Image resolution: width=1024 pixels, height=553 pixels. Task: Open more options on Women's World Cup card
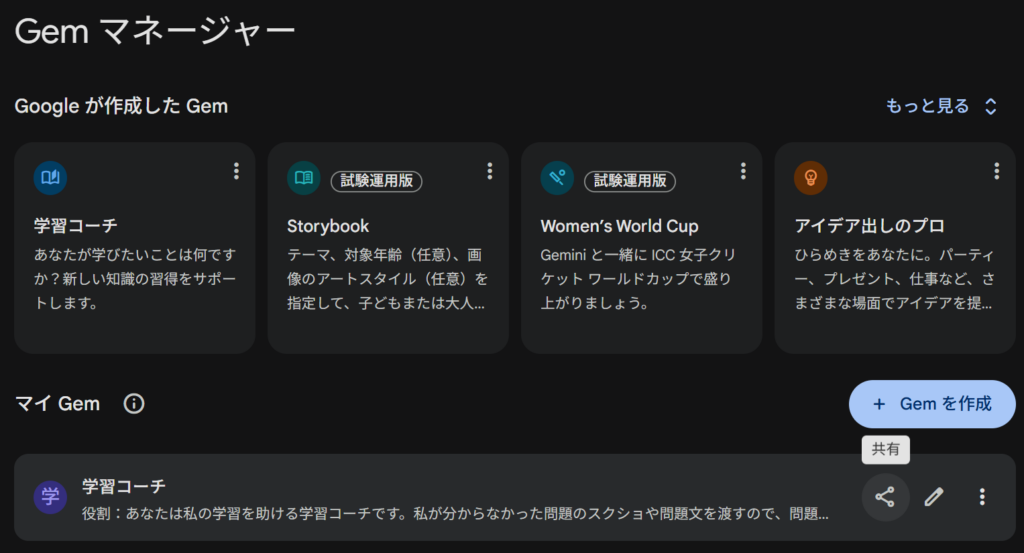(x=743, y=171)
